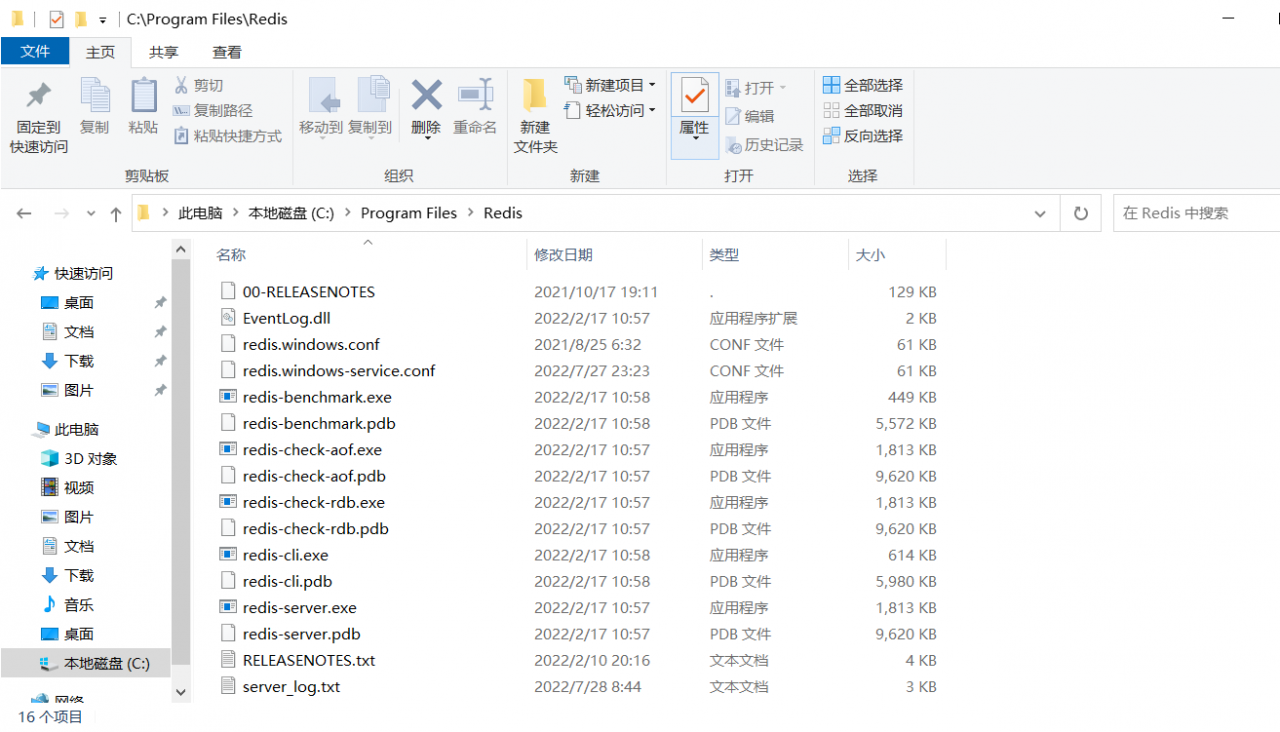Screen dimensions: 1280x732
Task: Select the file RELEASENOTES.txt
Action: click(x=309, y=660)
